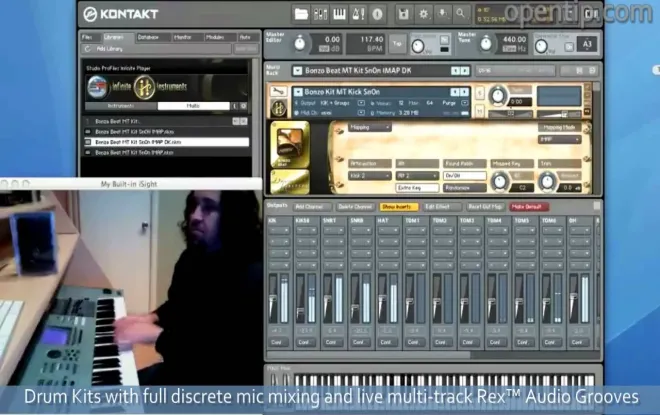Viewport: 660px width, 415px height.
Task: Click the Kontakt logo
Action: click(121, 14)
